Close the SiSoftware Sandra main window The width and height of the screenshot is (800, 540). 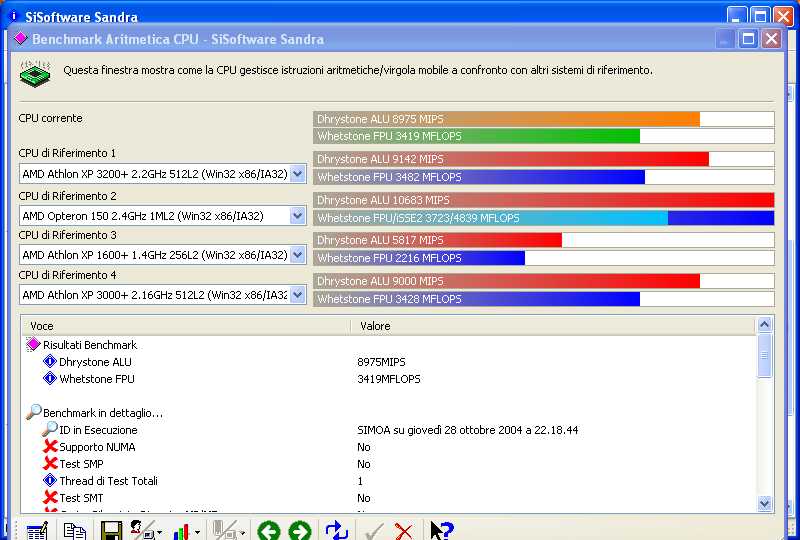point(783,16)
